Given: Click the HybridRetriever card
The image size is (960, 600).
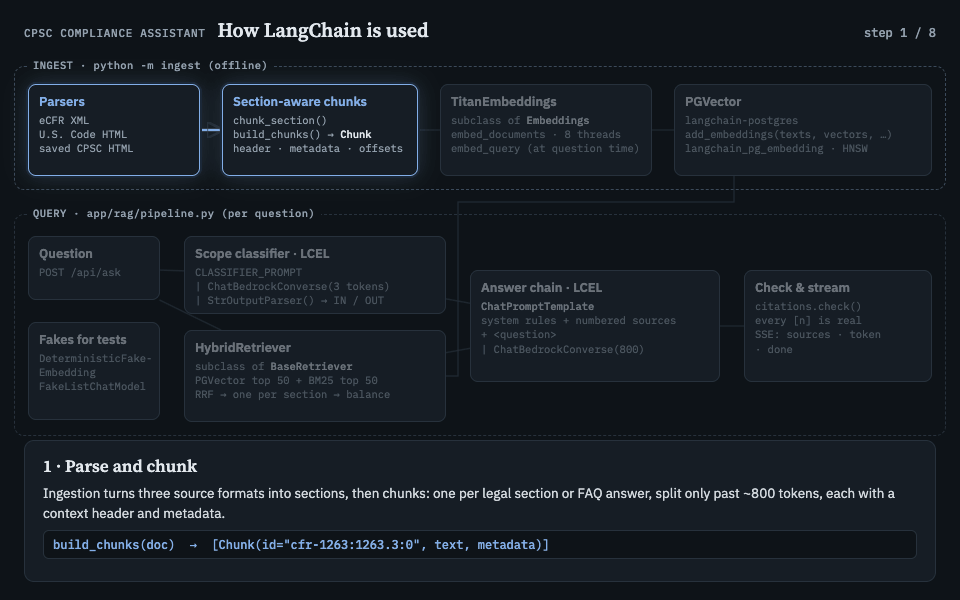Looking at the screenshot, I should [x=315, y=376].
